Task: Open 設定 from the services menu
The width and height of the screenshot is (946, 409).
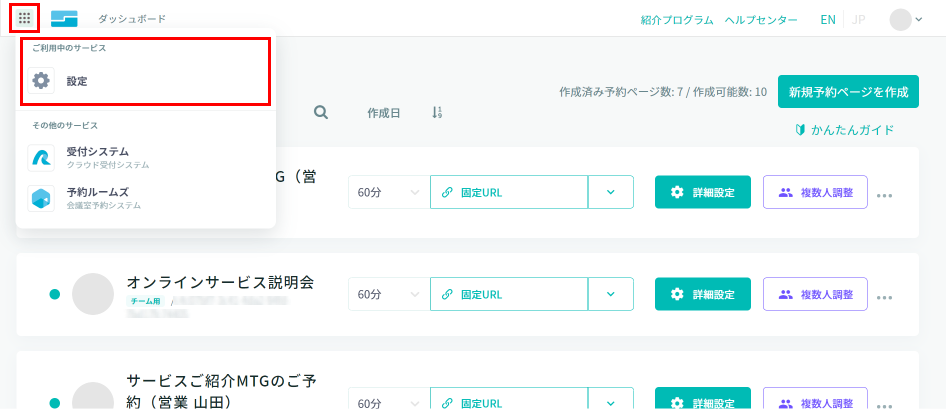Action: pyautogui.click(x=76, y=81)
